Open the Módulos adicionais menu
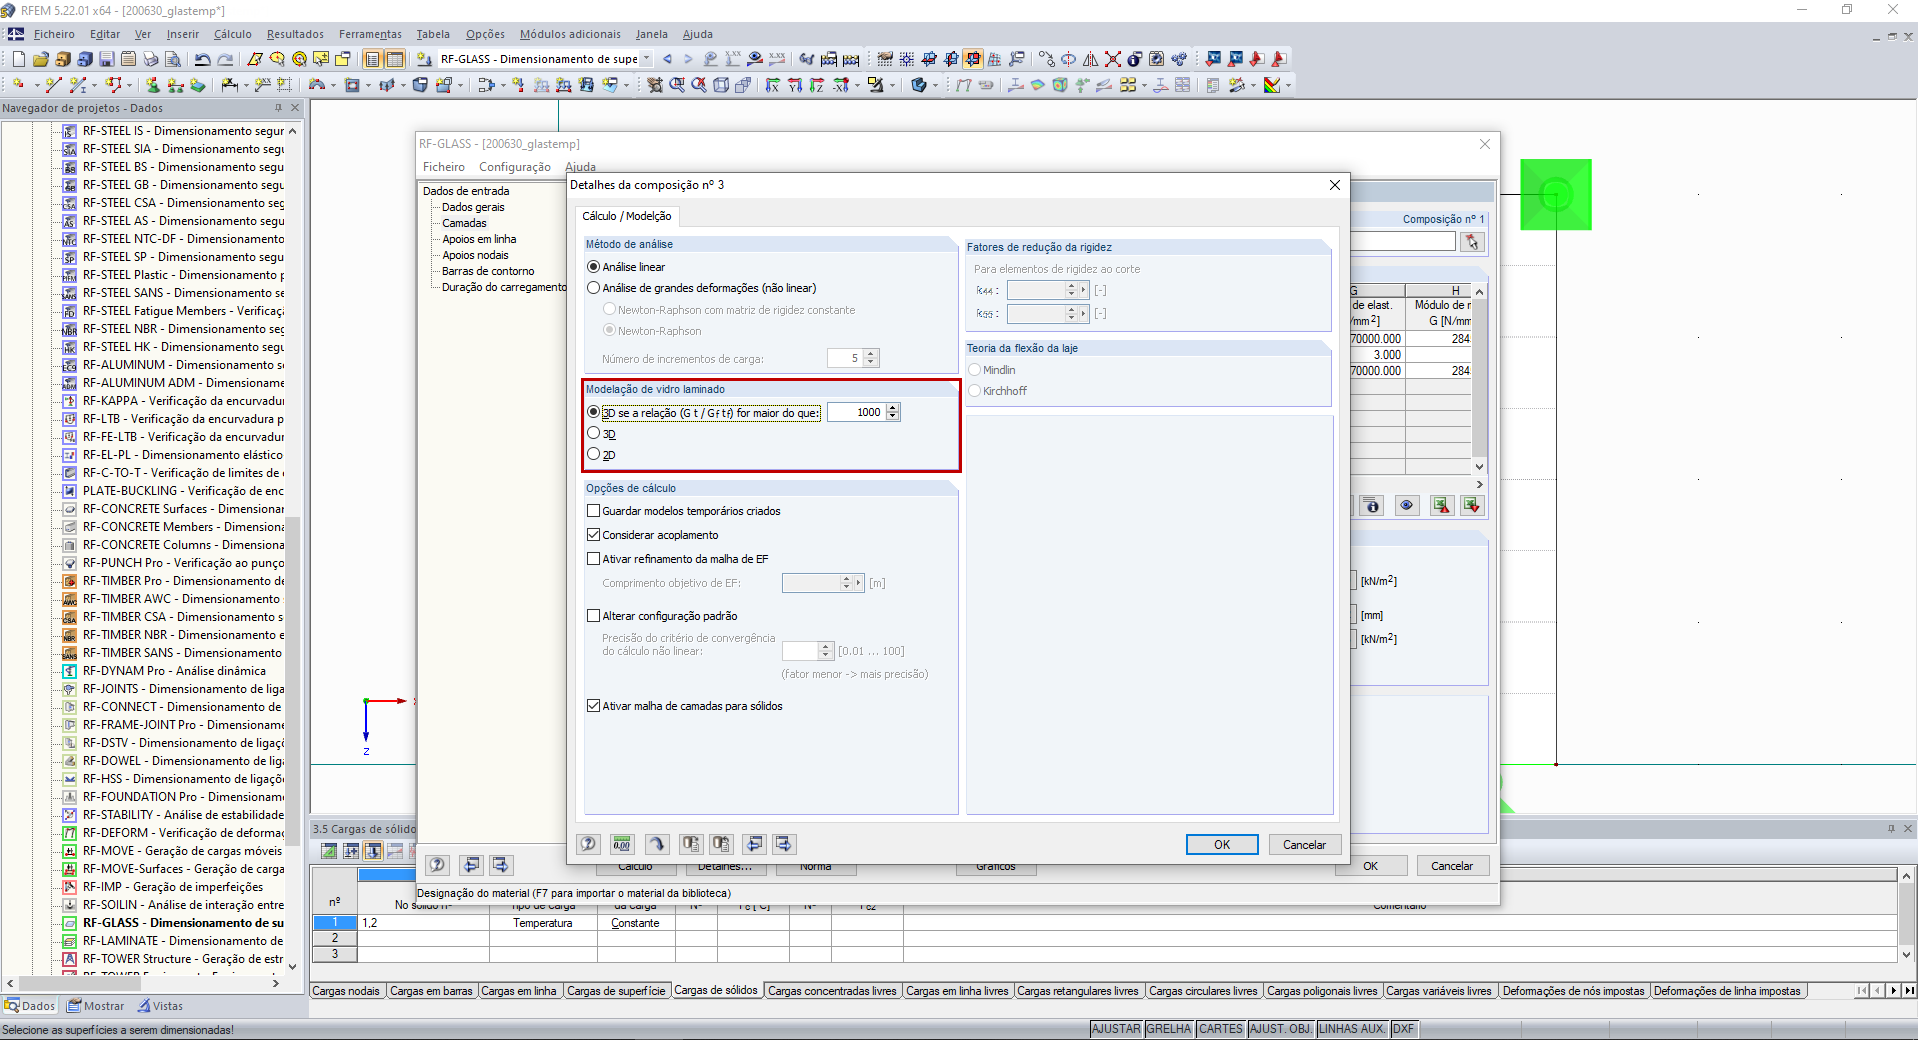Image resolution: width=1918 pixels, height=1040 pixels. tap(570, 34)
